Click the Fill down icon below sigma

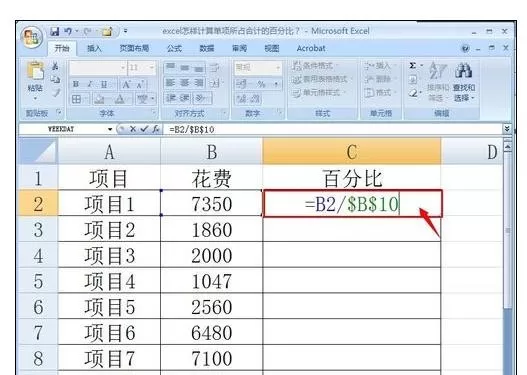[x=413, y=80]
